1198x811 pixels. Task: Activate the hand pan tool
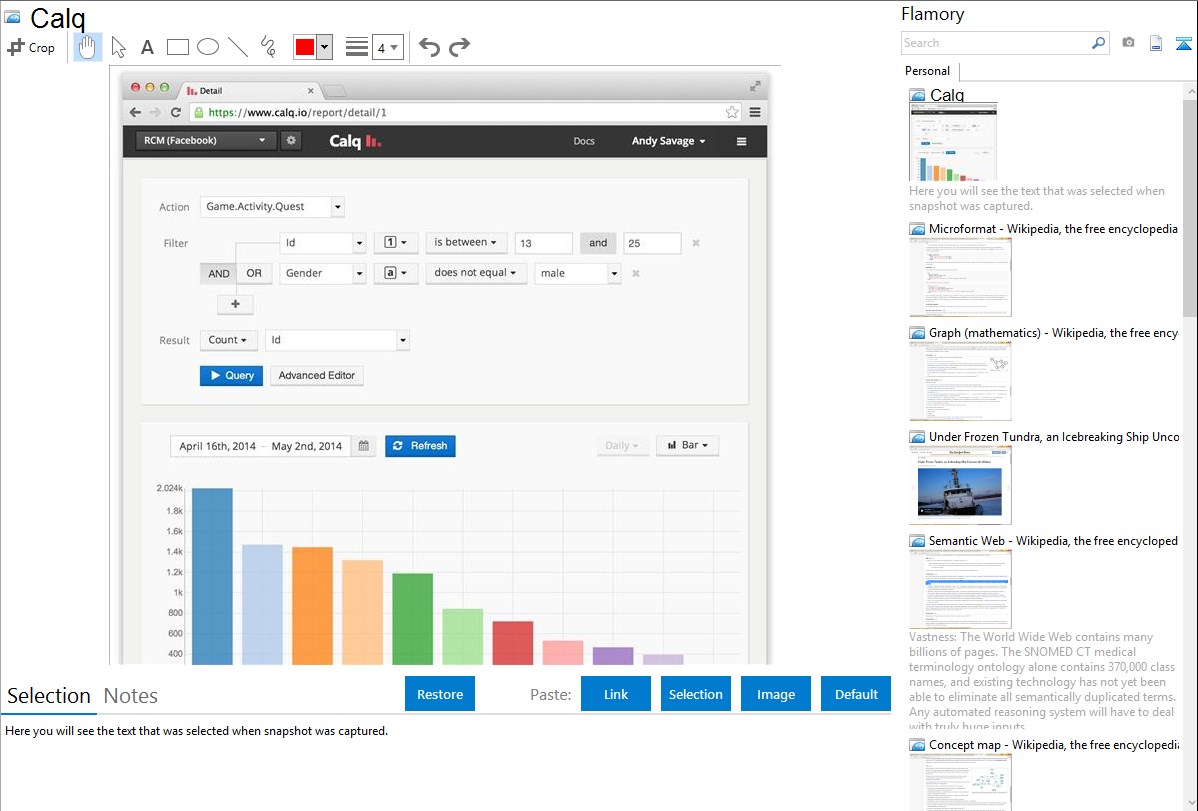click(x=88, y=47)
